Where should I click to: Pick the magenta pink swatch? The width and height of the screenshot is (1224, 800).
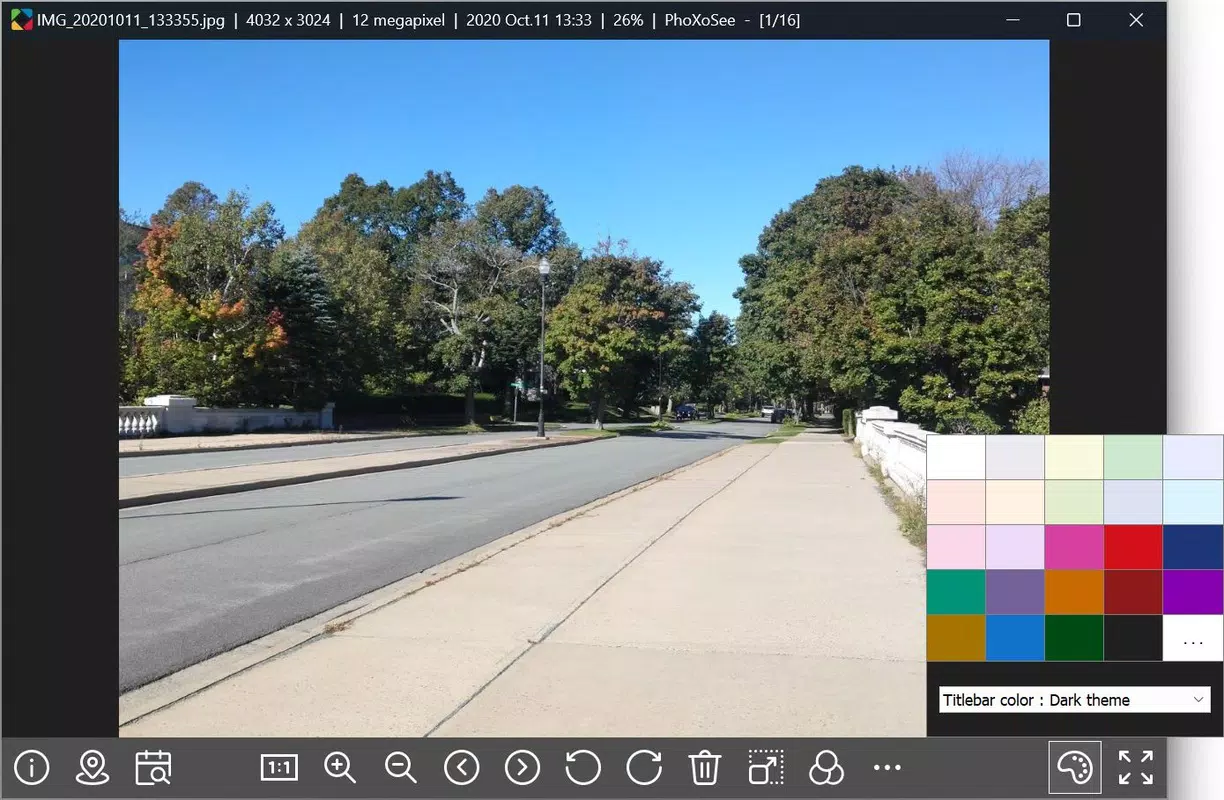(1074, 547)
